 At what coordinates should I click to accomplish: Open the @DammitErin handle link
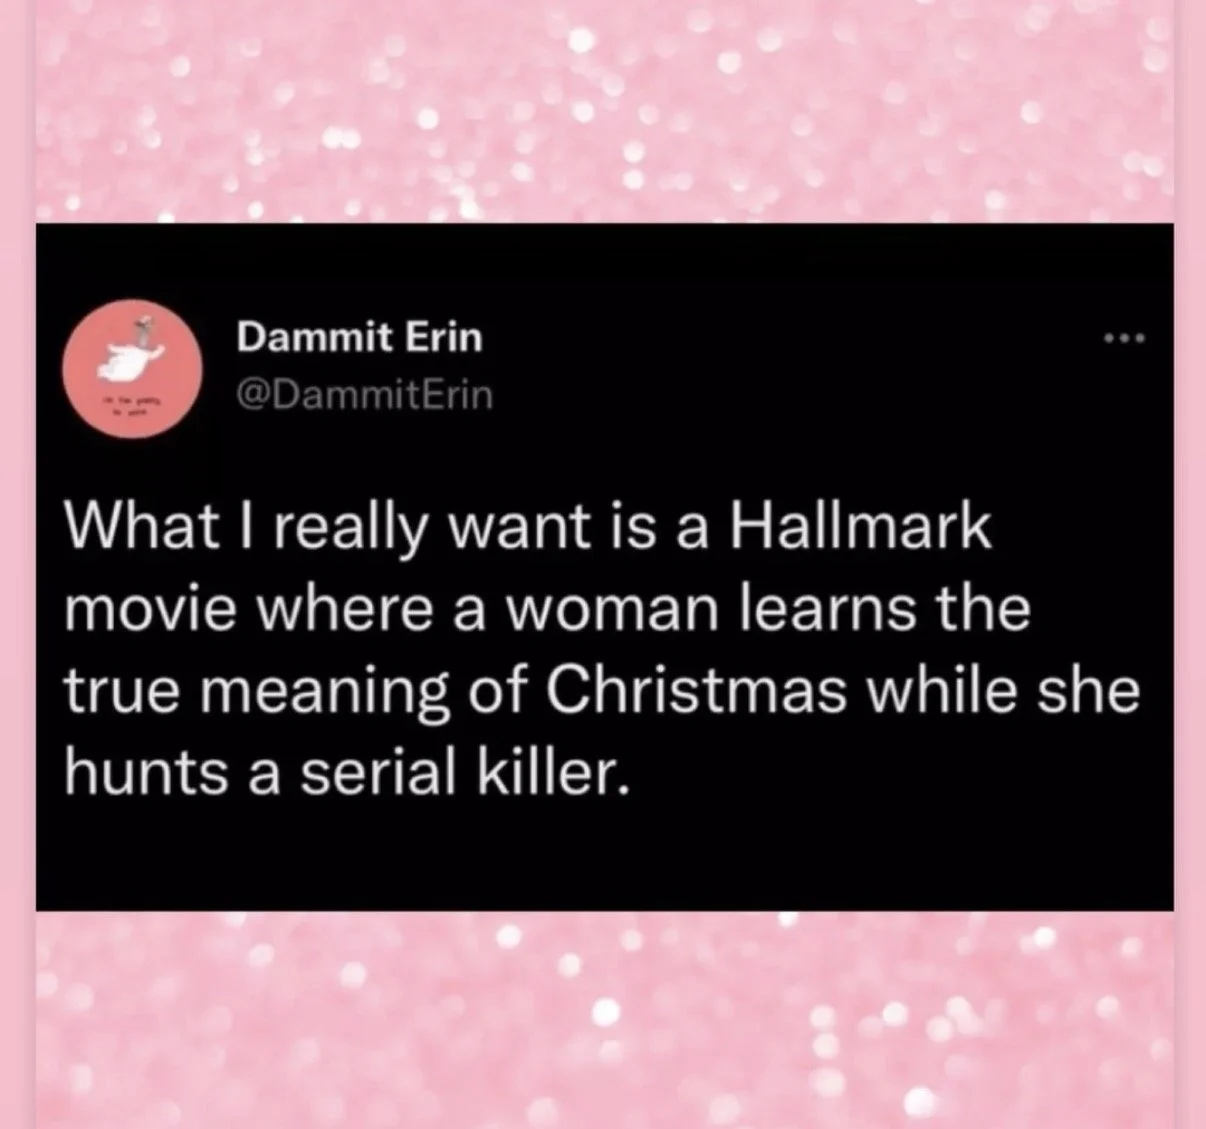[364, 395]
